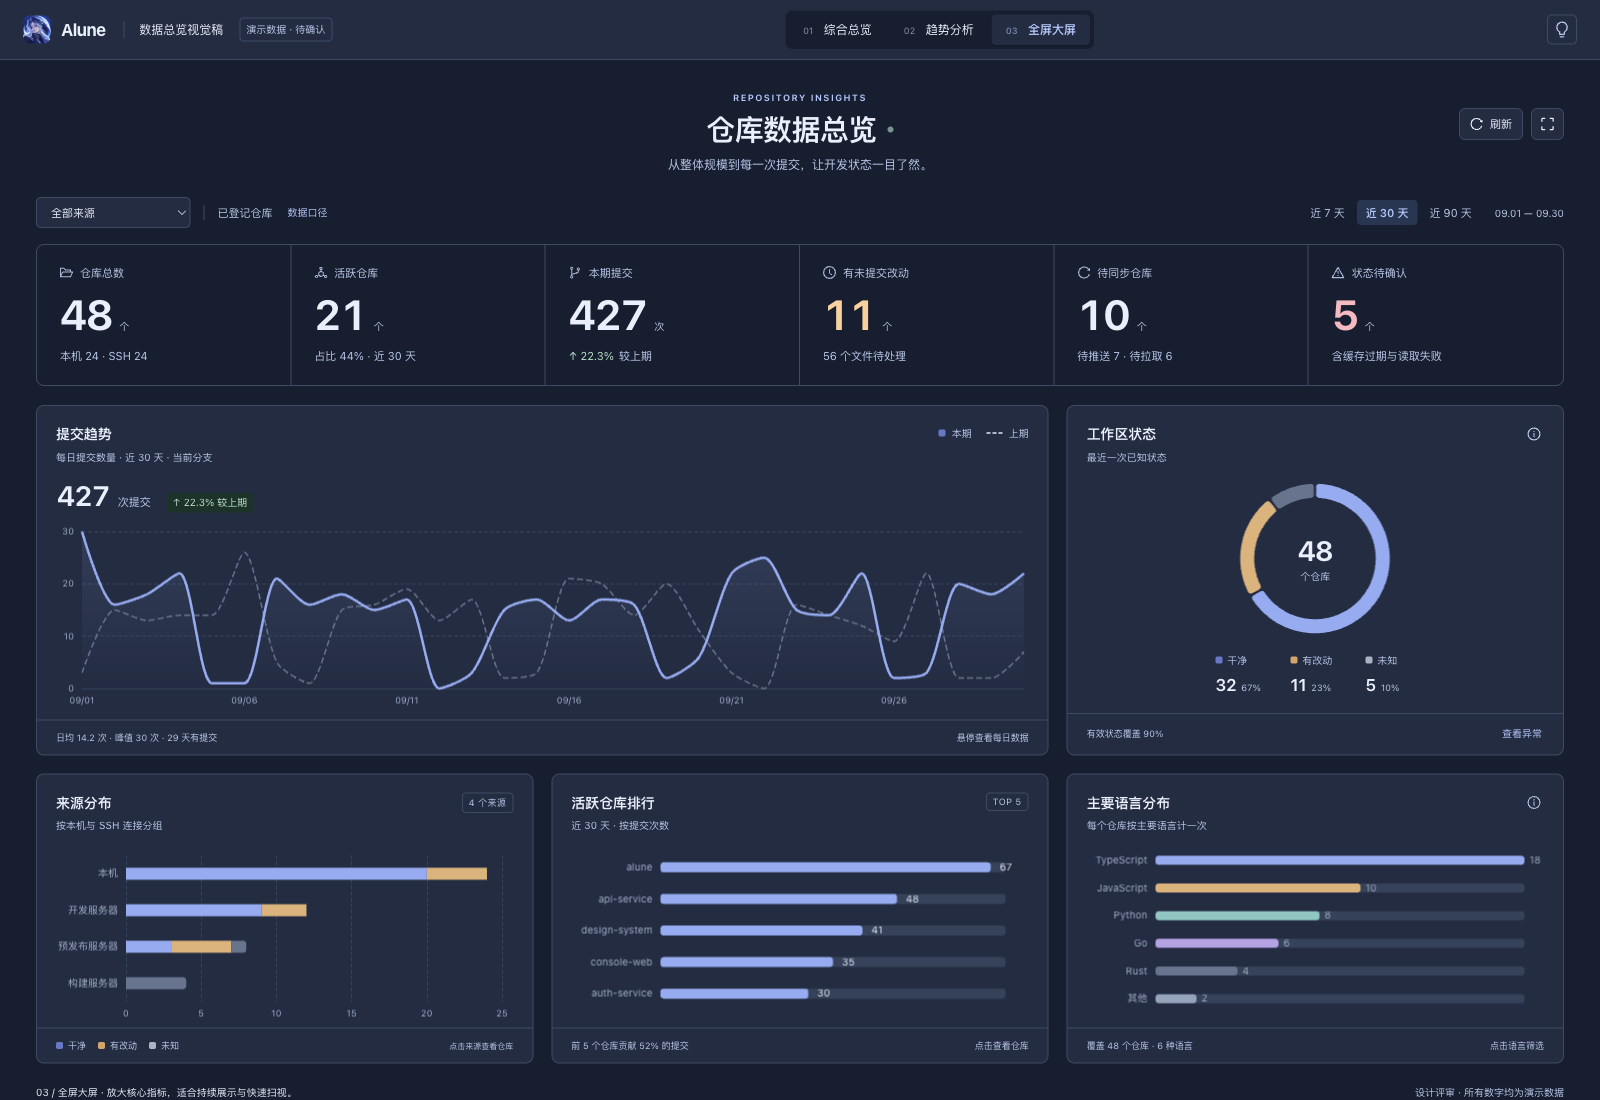This screenshot has height=1100, width=1600.
Task: Toggle the 未知 legend under donut chart
Action: click(1381, 661)
